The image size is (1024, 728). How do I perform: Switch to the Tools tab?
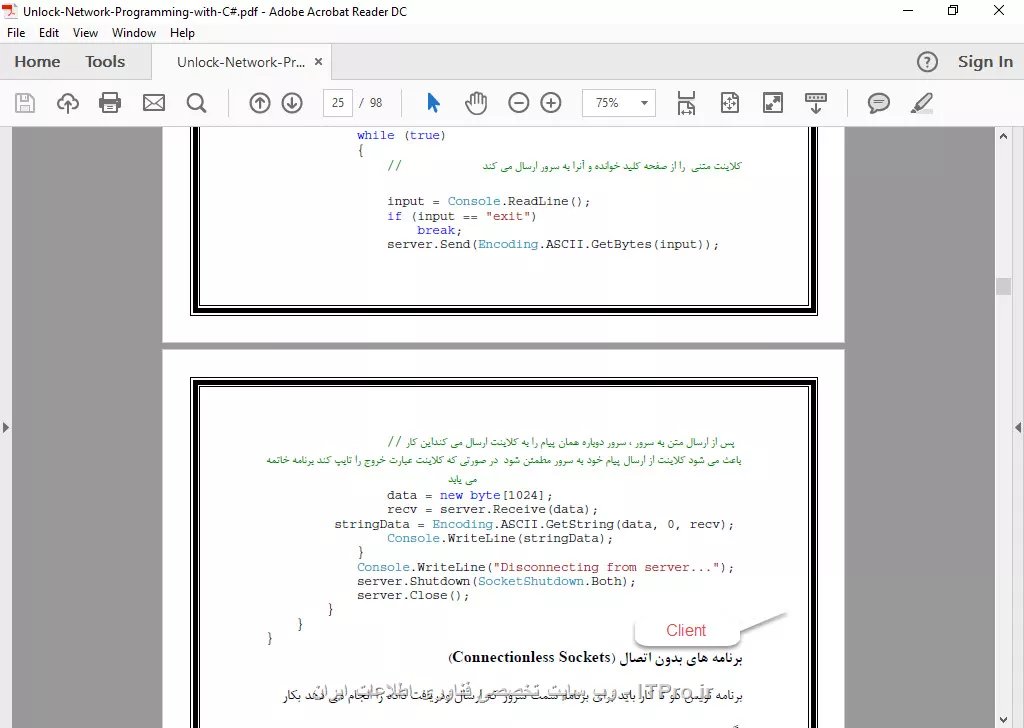pyautogui.click(x=104, y=61)
